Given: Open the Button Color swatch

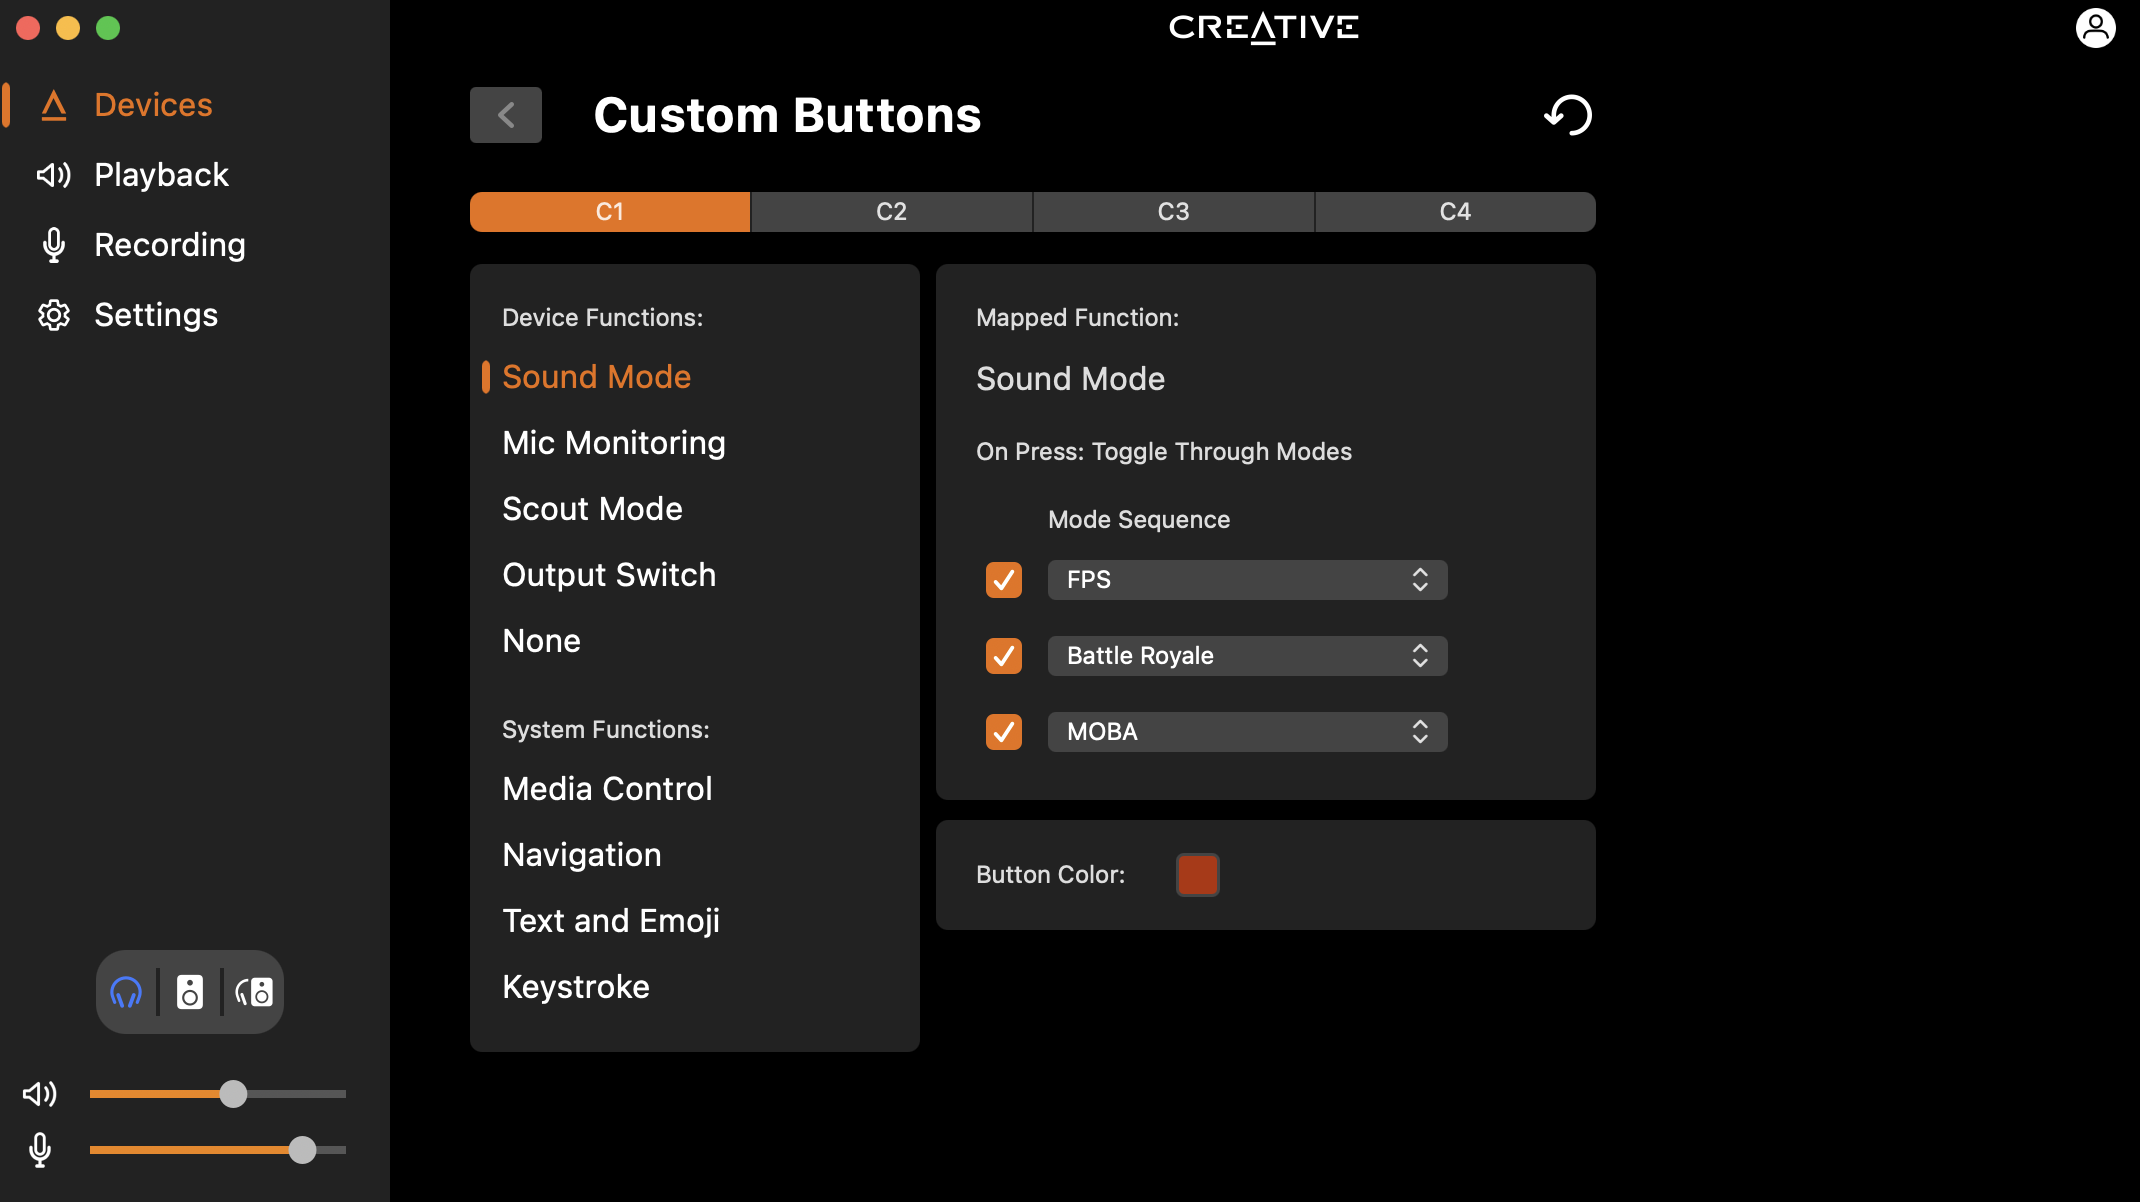Looking at the screenshot, I should (1197, 875).
